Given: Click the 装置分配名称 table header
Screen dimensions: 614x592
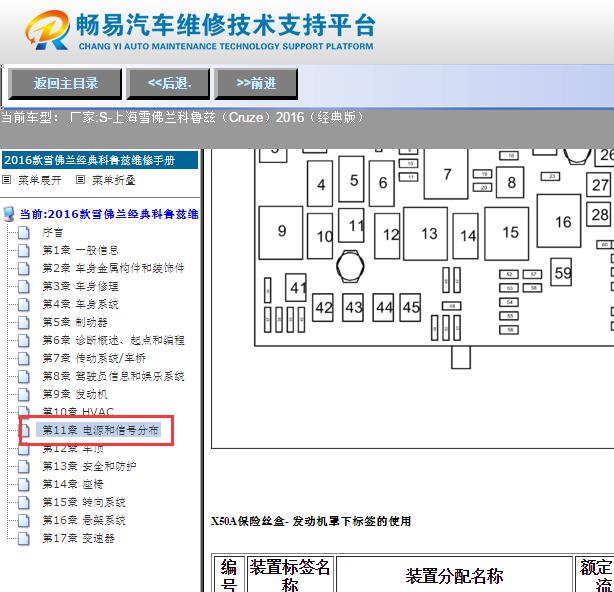Looking at the screenshot, I should [454, 576].
